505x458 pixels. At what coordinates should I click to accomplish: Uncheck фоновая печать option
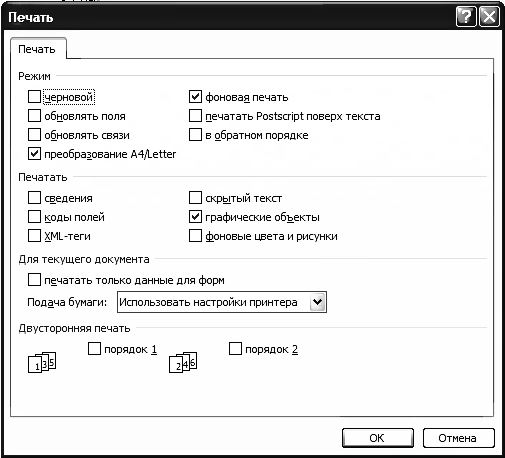click(195, 97)
